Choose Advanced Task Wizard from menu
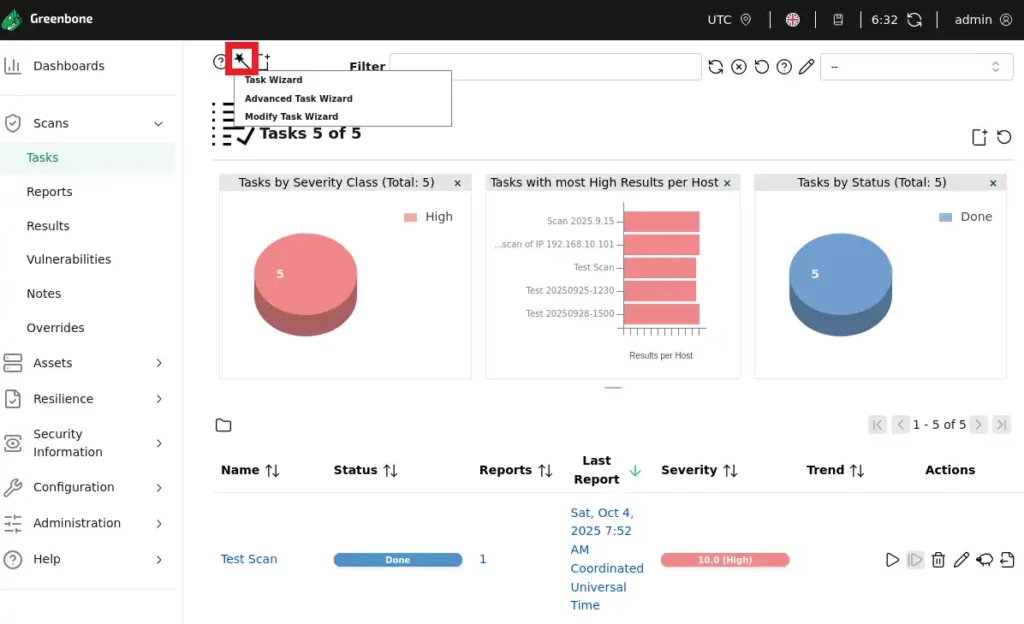 (x=298, y=98)
